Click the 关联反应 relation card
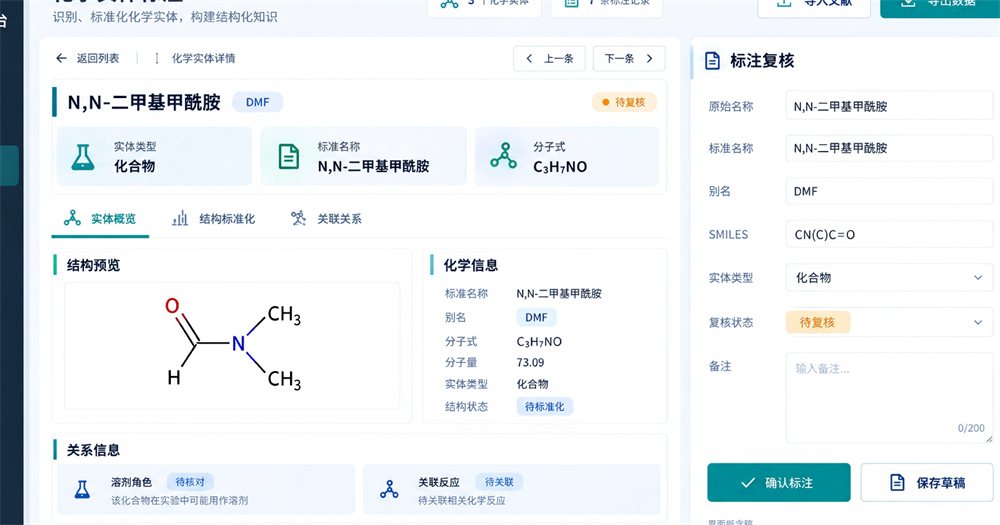1000x525 pixels. tap(511, 489)
